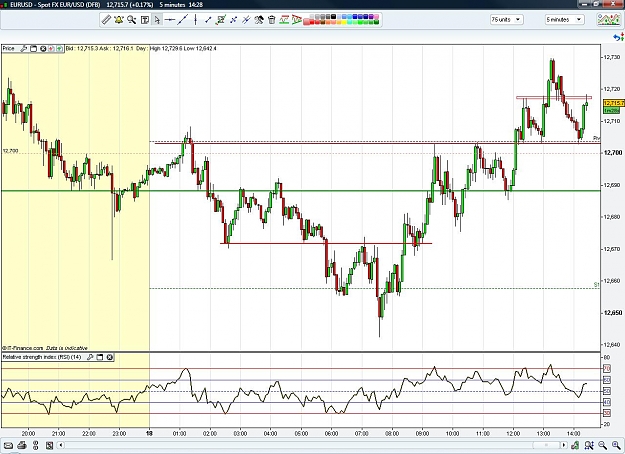Click the scrollbar left arrow
The height and width of the screenshot is (454, 625).
click(61, 445)
